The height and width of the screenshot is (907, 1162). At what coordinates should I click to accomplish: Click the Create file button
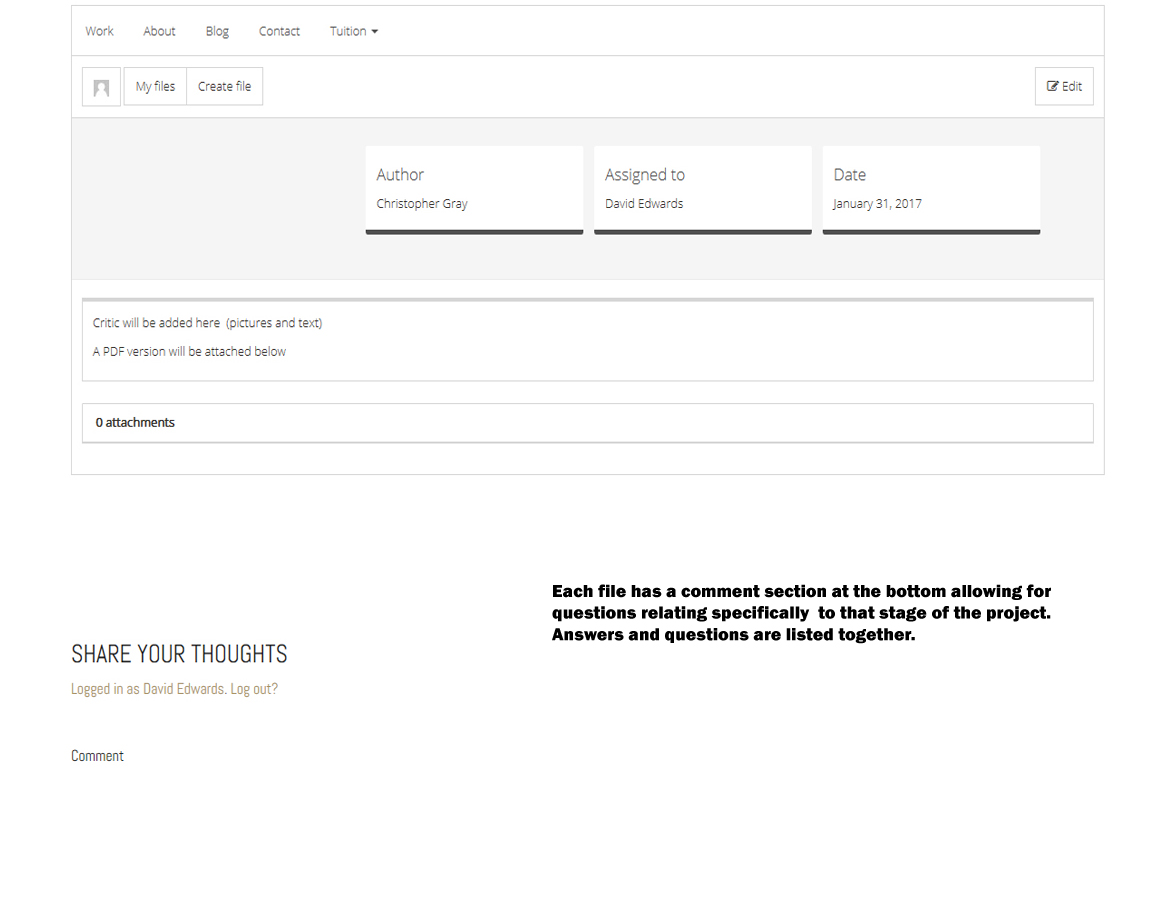tap(225, 86)
